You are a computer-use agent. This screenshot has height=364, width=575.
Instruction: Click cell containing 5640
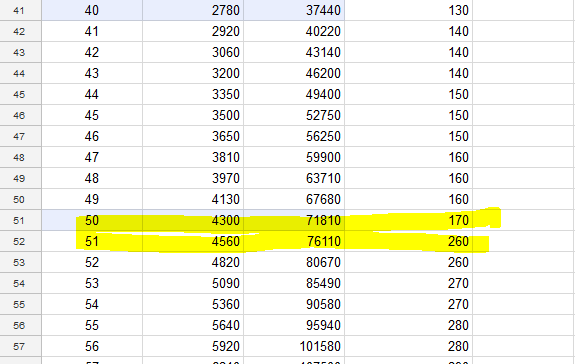coord(193,326)
